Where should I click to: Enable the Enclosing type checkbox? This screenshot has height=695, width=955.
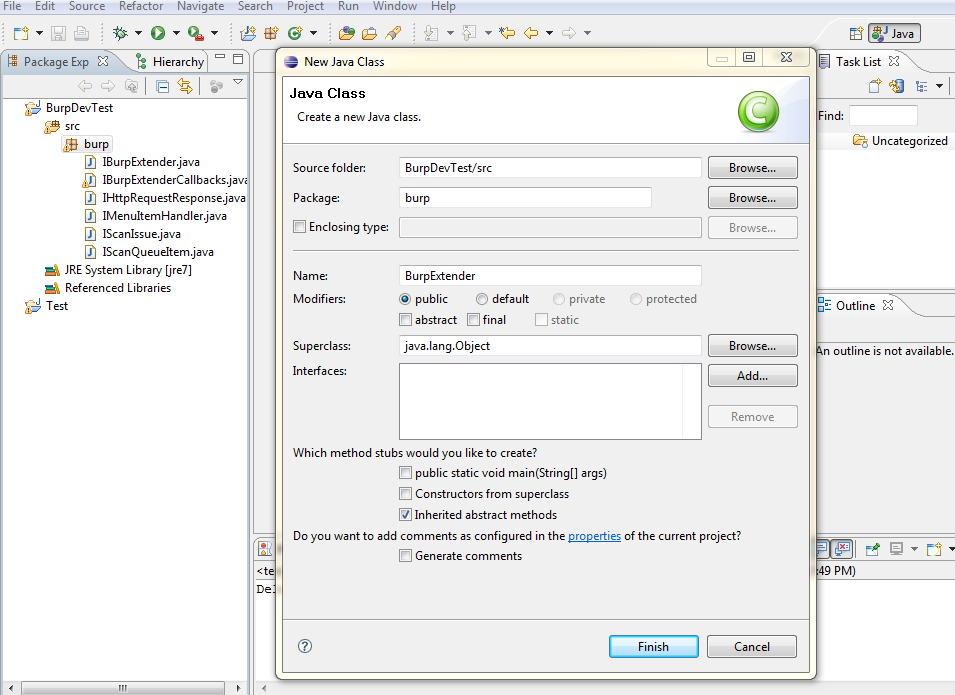click(299, 227)
